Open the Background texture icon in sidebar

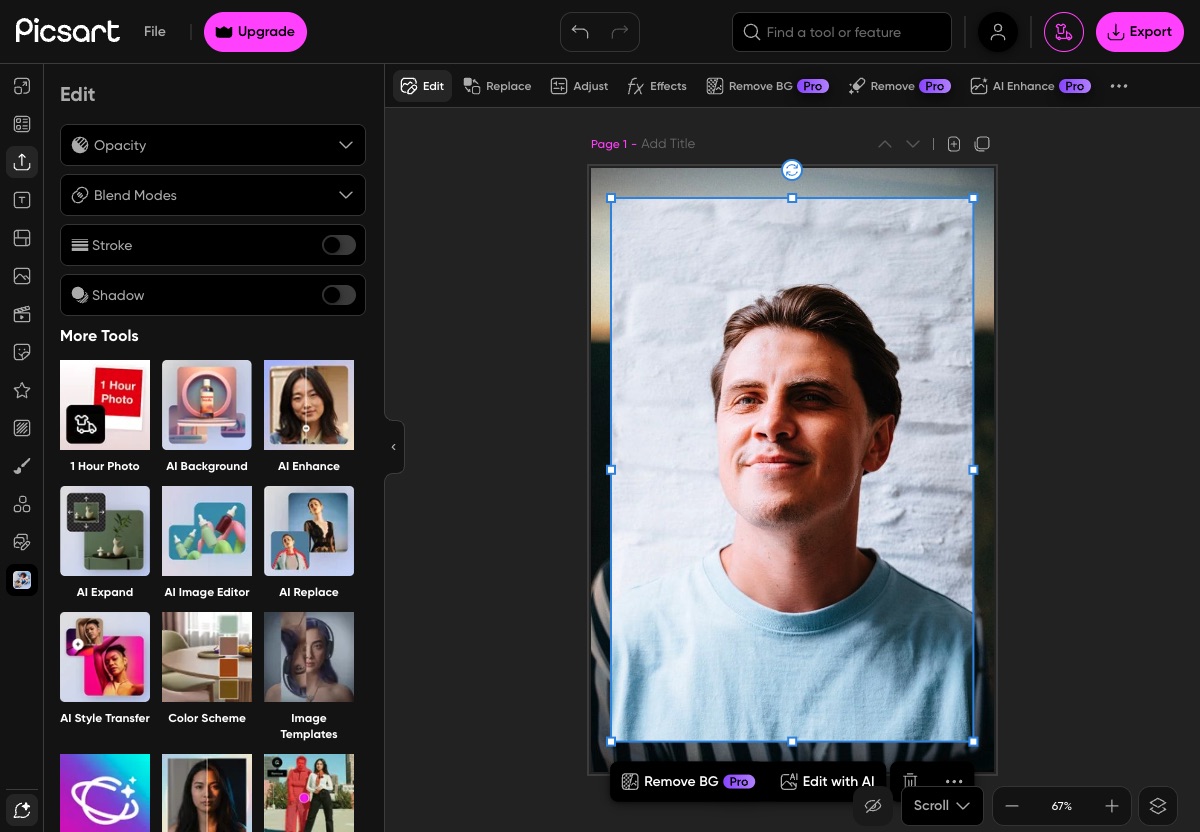[22, 428]
